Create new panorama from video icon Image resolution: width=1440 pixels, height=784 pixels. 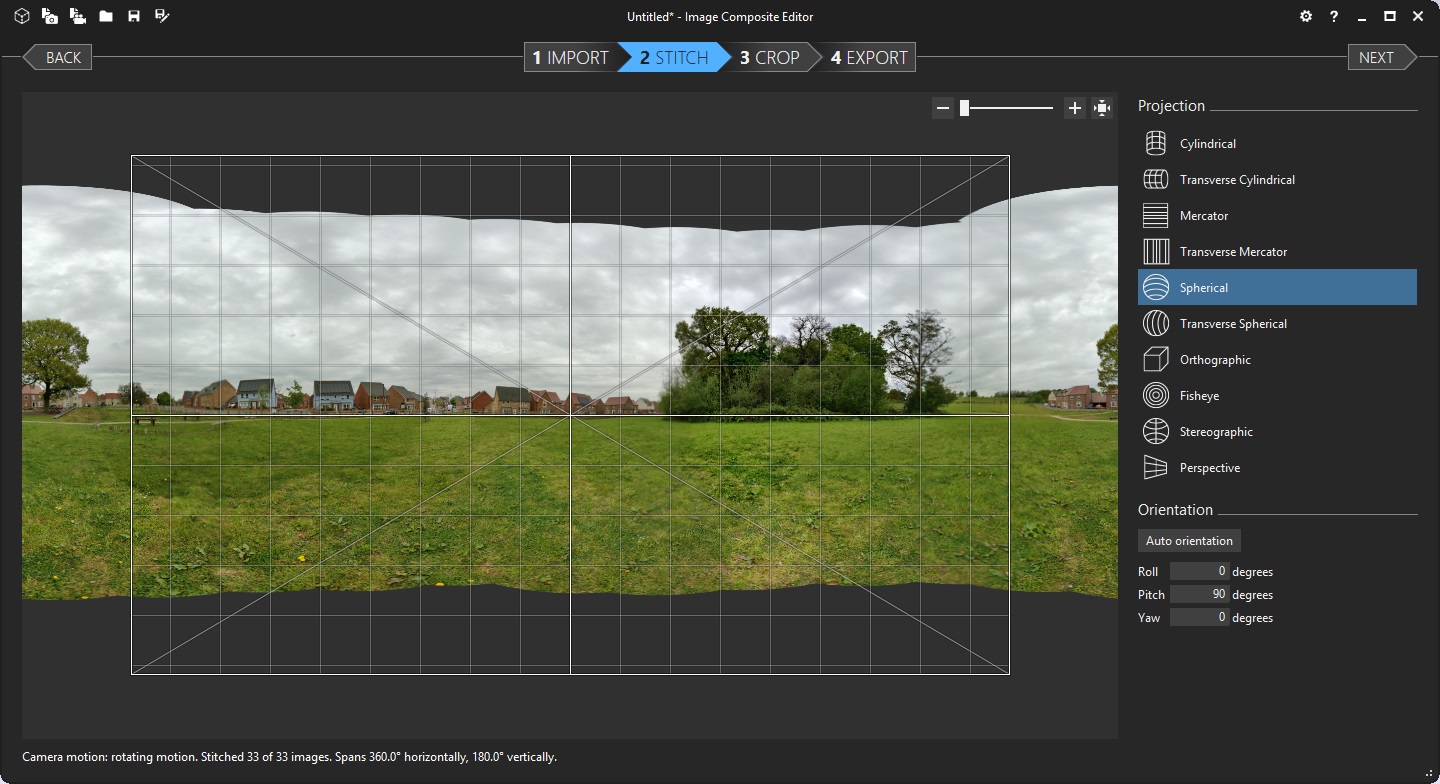[77, 16]
